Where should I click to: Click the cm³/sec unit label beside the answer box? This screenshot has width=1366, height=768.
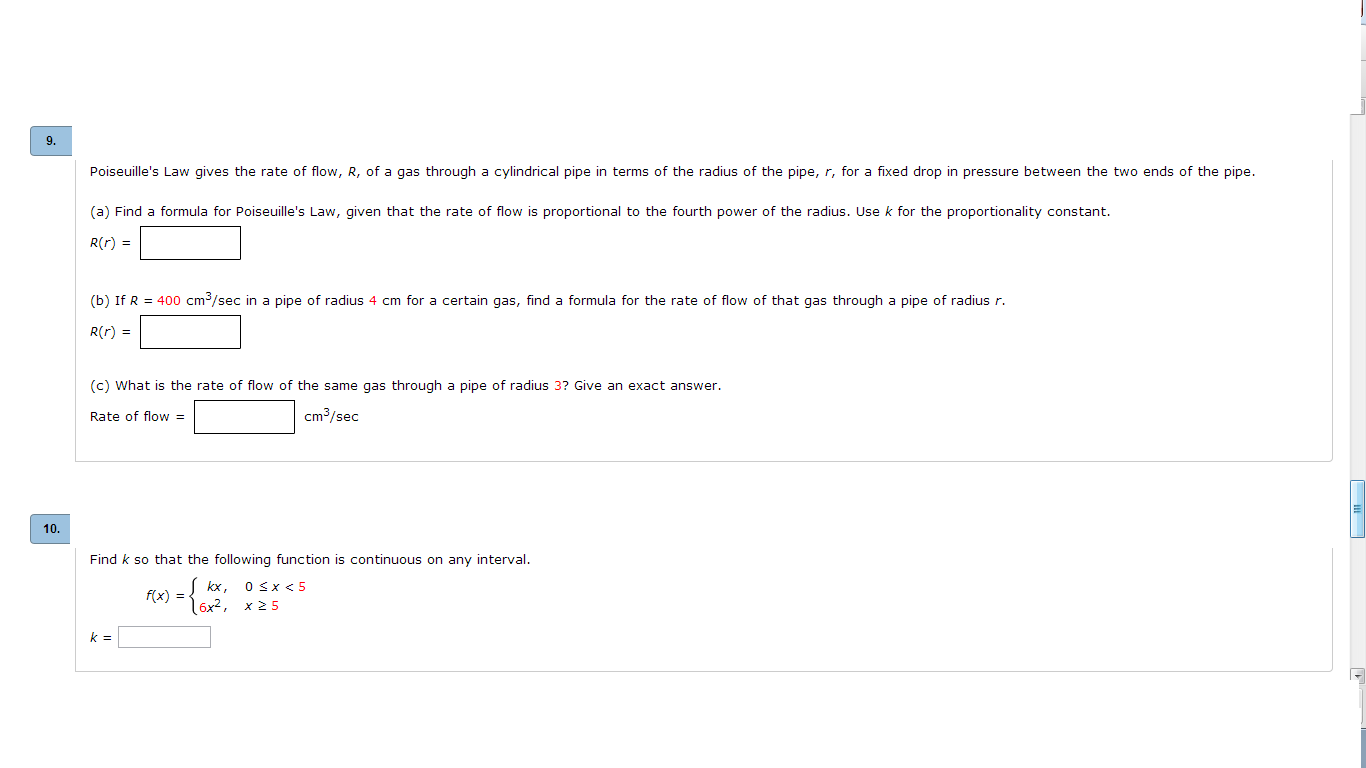[x=331, y=417]
